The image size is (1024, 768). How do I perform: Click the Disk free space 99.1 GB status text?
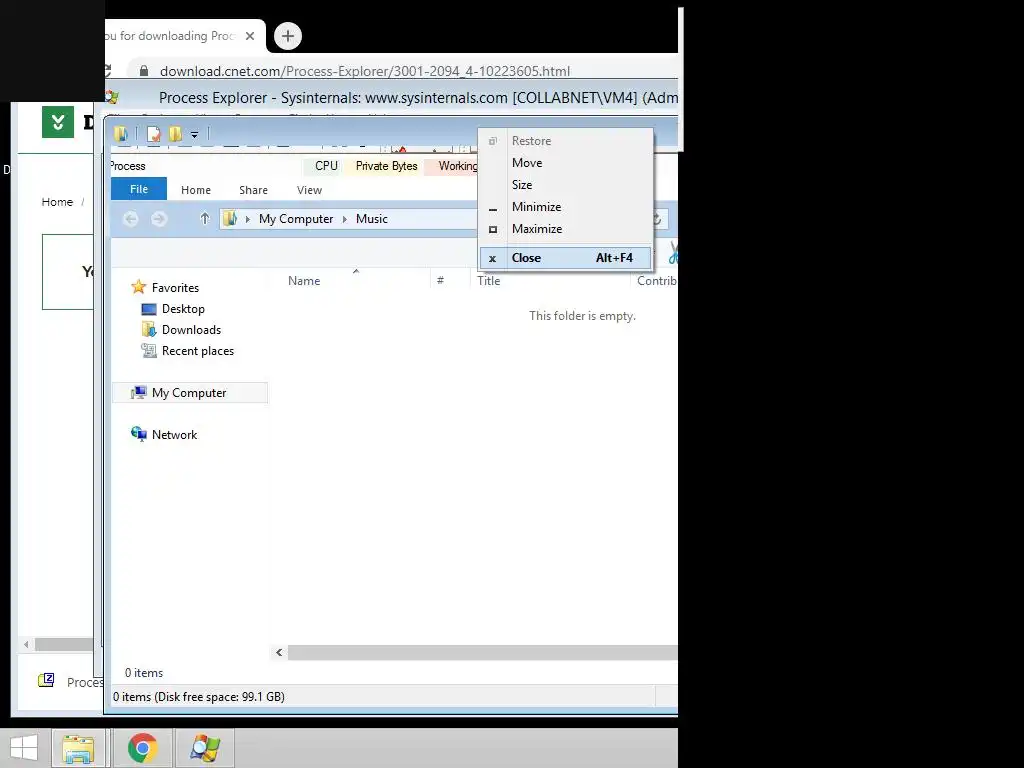[199, 697]
